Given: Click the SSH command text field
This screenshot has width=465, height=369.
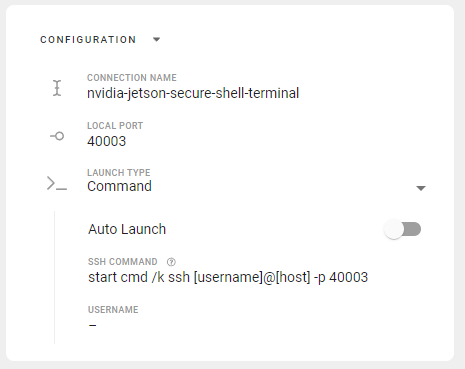Looking at the screenshot, I should coord(228,277).
